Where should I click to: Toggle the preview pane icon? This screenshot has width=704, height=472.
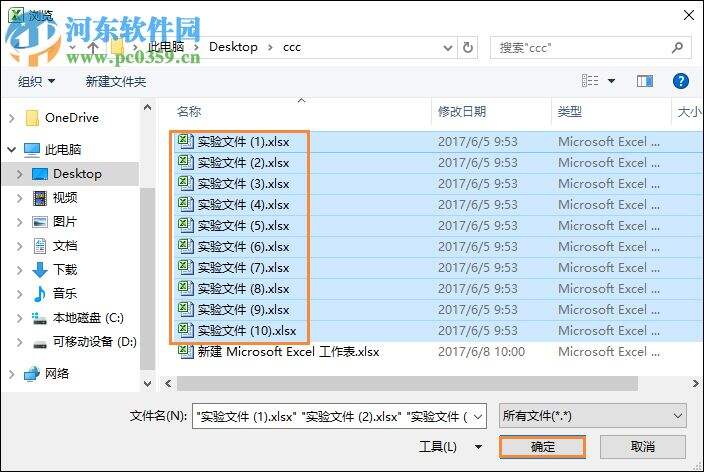tap(645, 81)
